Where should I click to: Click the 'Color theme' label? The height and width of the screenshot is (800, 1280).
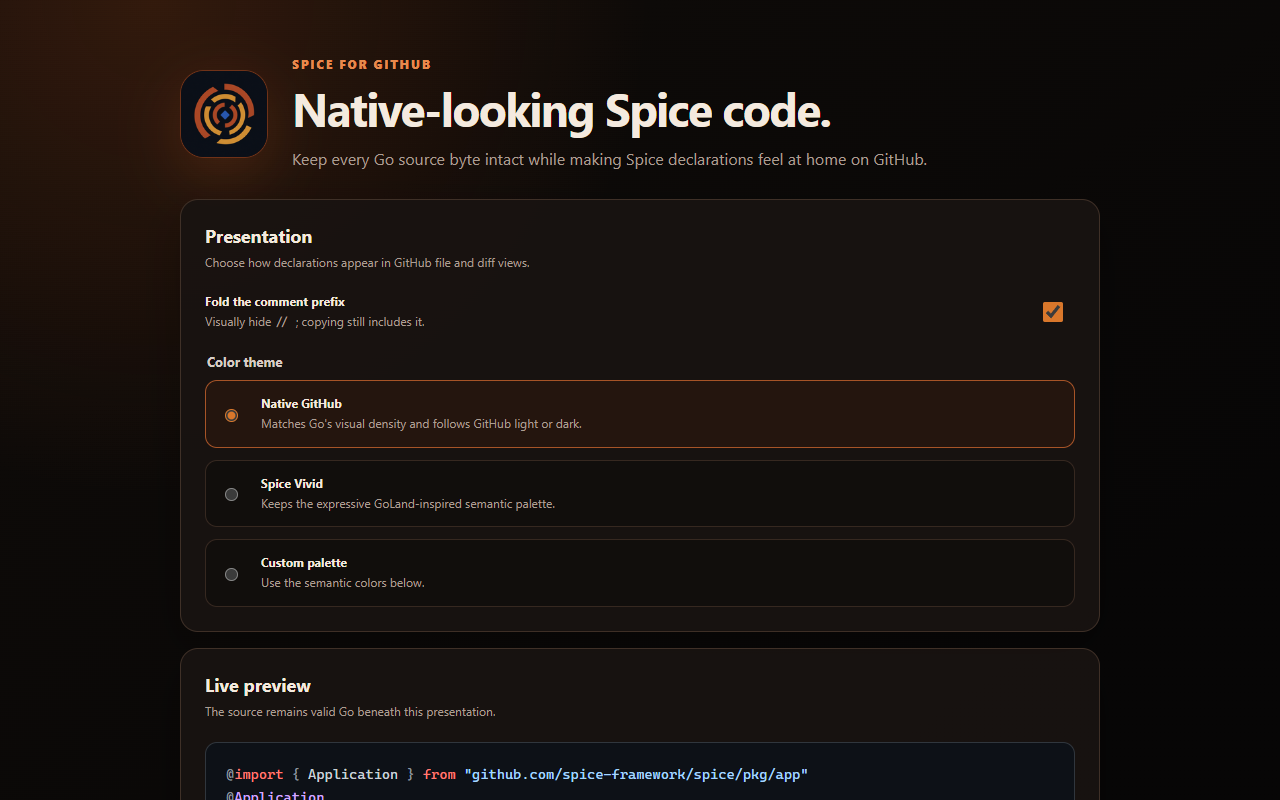point(245,362)
